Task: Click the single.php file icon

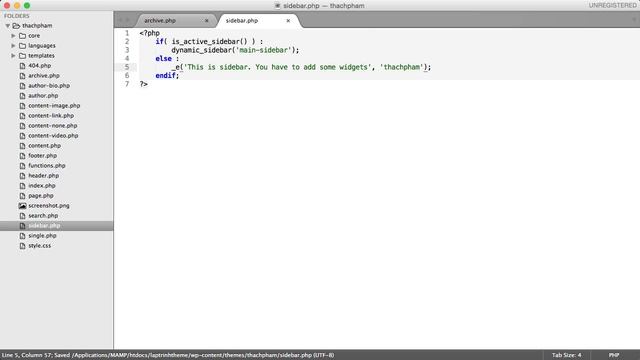Action: (22, 236)
